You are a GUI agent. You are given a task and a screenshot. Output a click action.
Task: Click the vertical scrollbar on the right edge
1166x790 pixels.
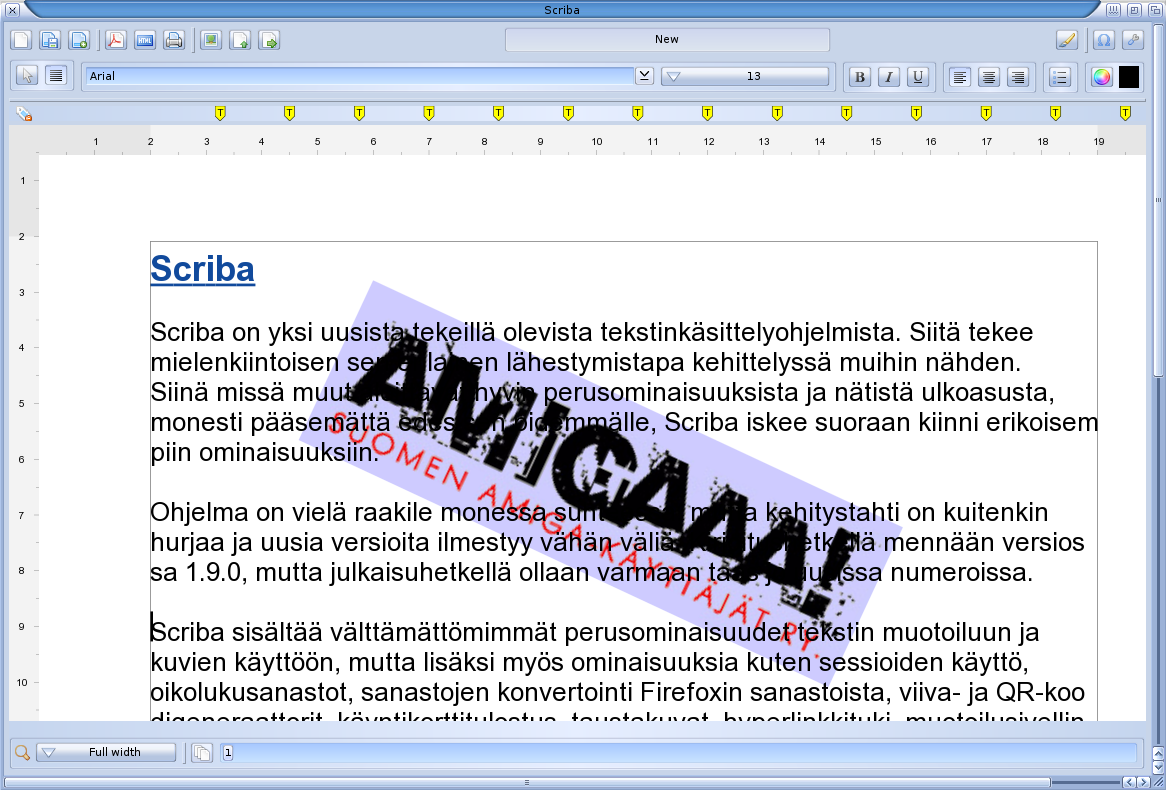(x=1158, y=201)
